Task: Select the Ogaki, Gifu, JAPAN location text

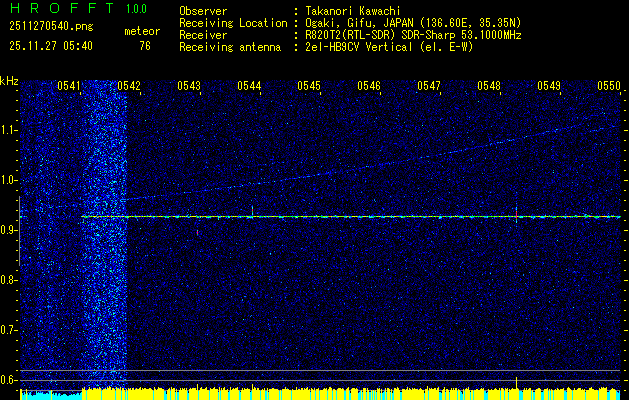Action: (413, 23)
